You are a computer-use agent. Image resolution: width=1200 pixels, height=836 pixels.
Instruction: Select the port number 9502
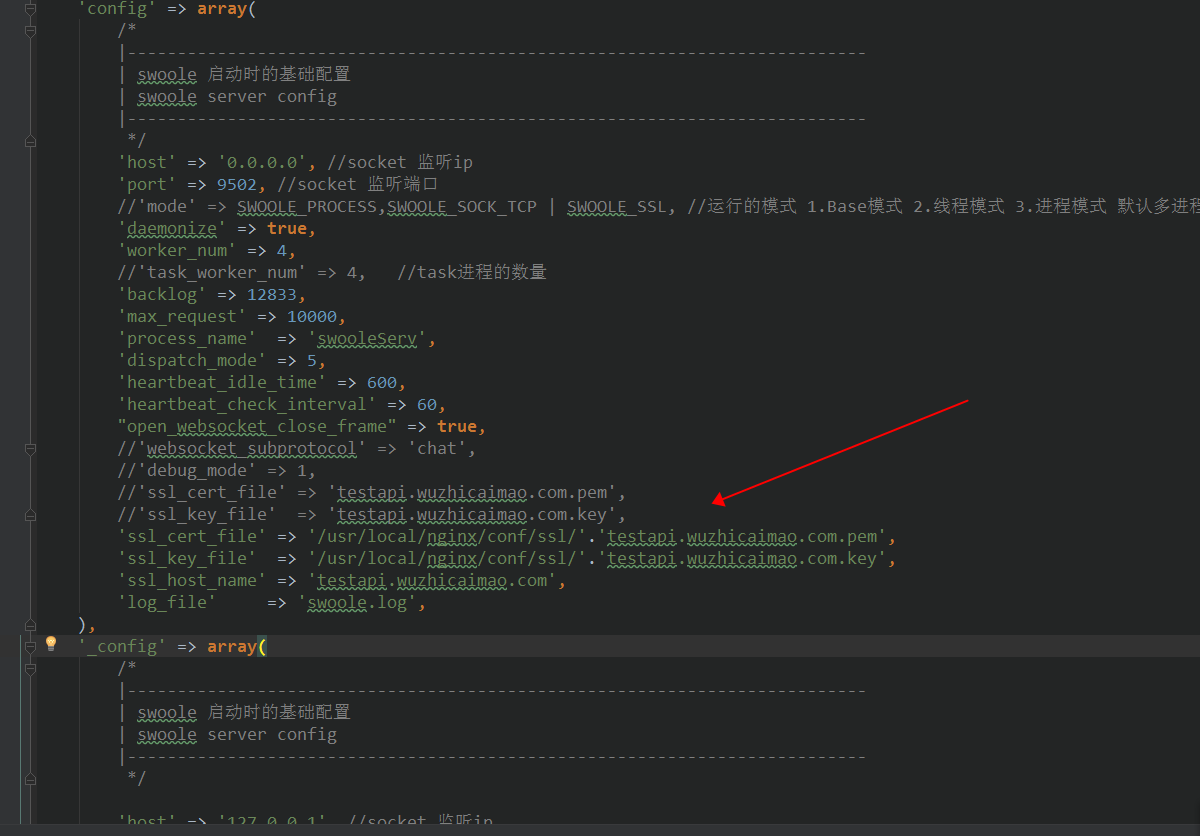(237, 184)
